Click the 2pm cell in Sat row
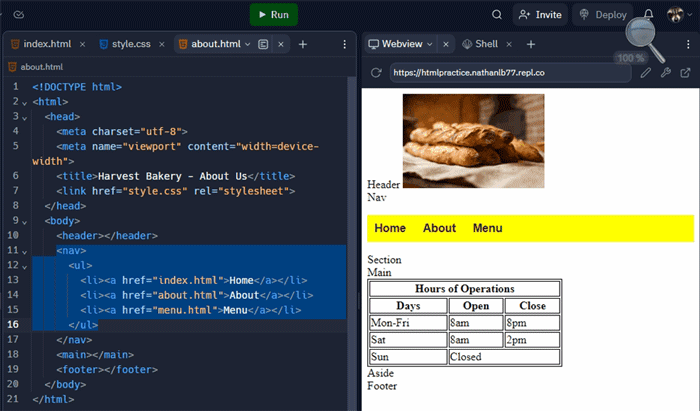The width and height of the screenshot is (700, 411). point(532,340)
